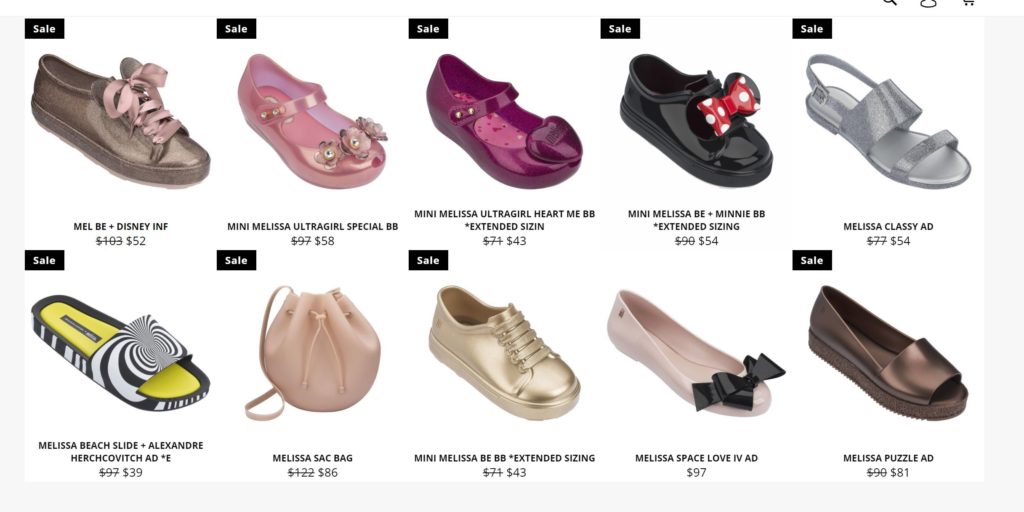Click the Sale badge on Mel Be + Disney Inf

44,29
